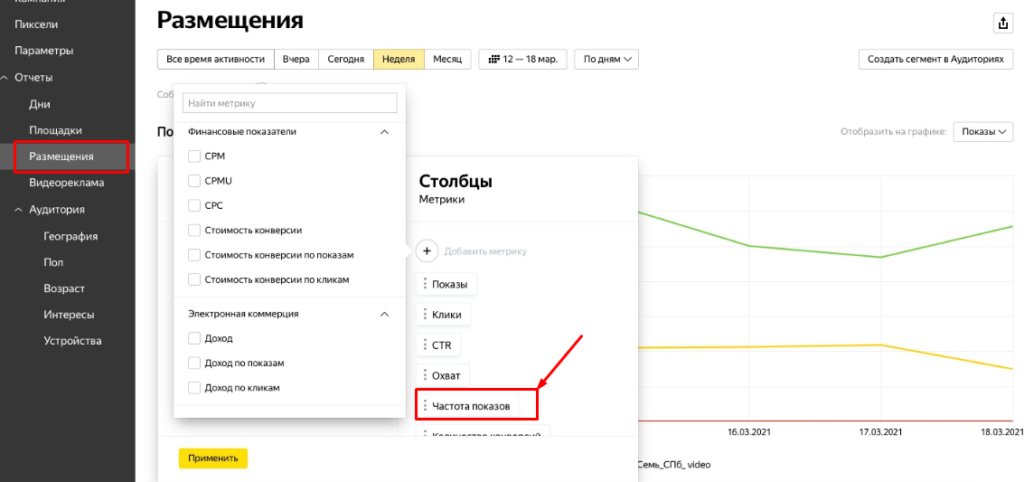
Task: Click the Добавить метрику link
Action: pos(485,251)
